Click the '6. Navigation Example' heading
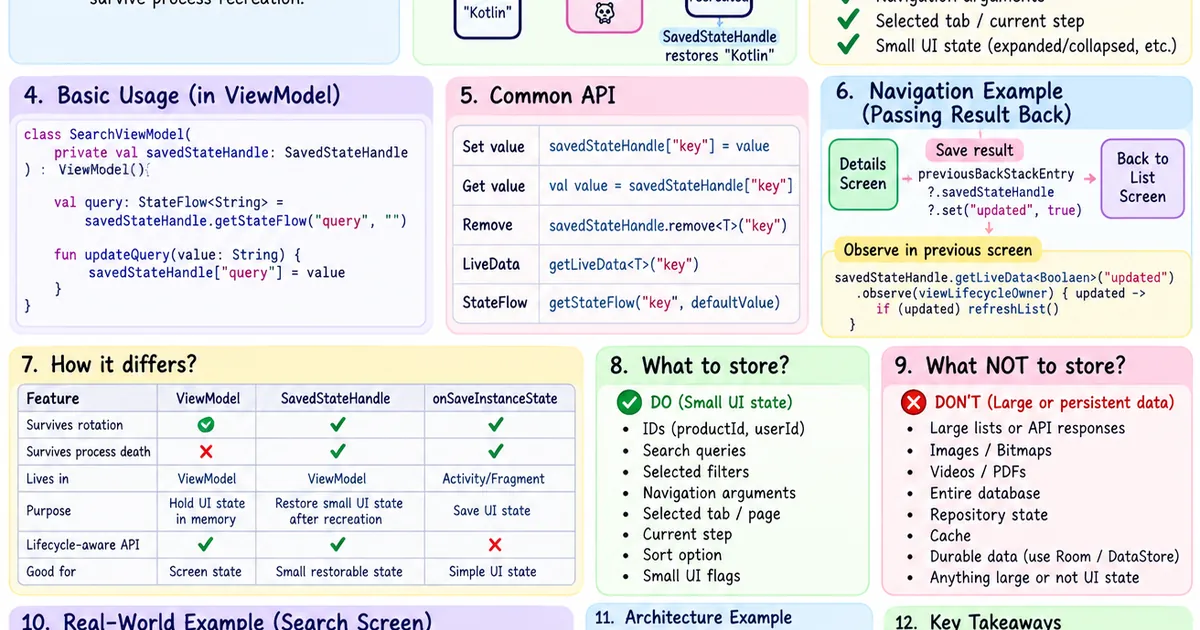1200x630 pixels. tap(950, 92)
